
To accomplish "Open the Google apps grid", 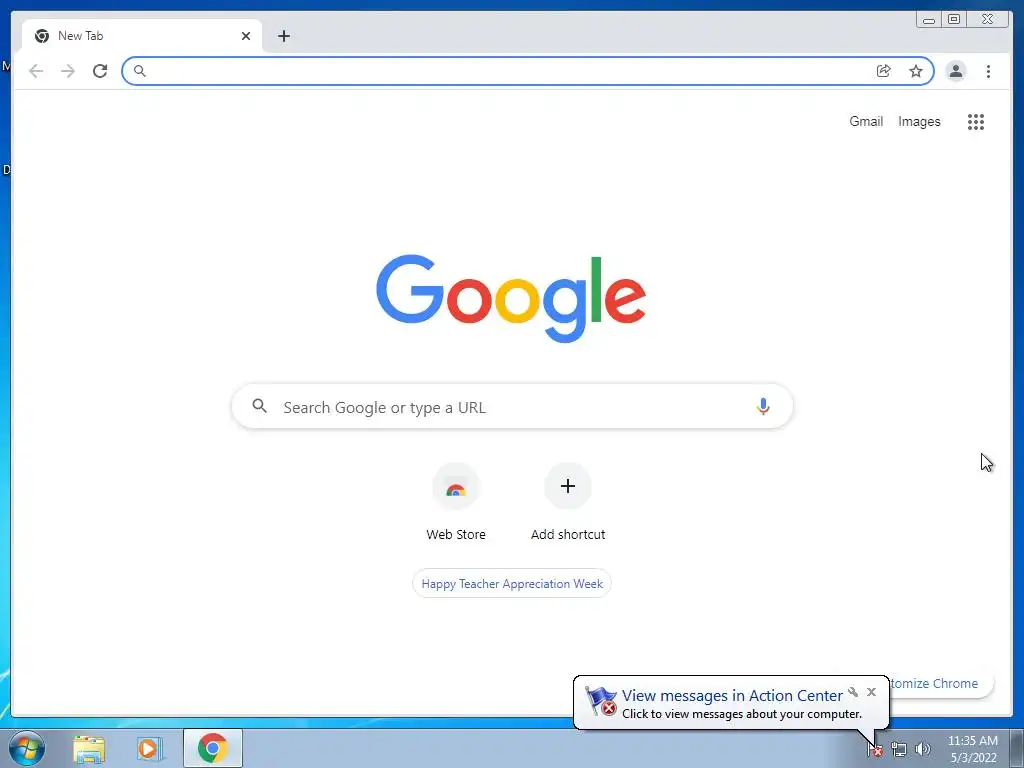I will (976, 121).
